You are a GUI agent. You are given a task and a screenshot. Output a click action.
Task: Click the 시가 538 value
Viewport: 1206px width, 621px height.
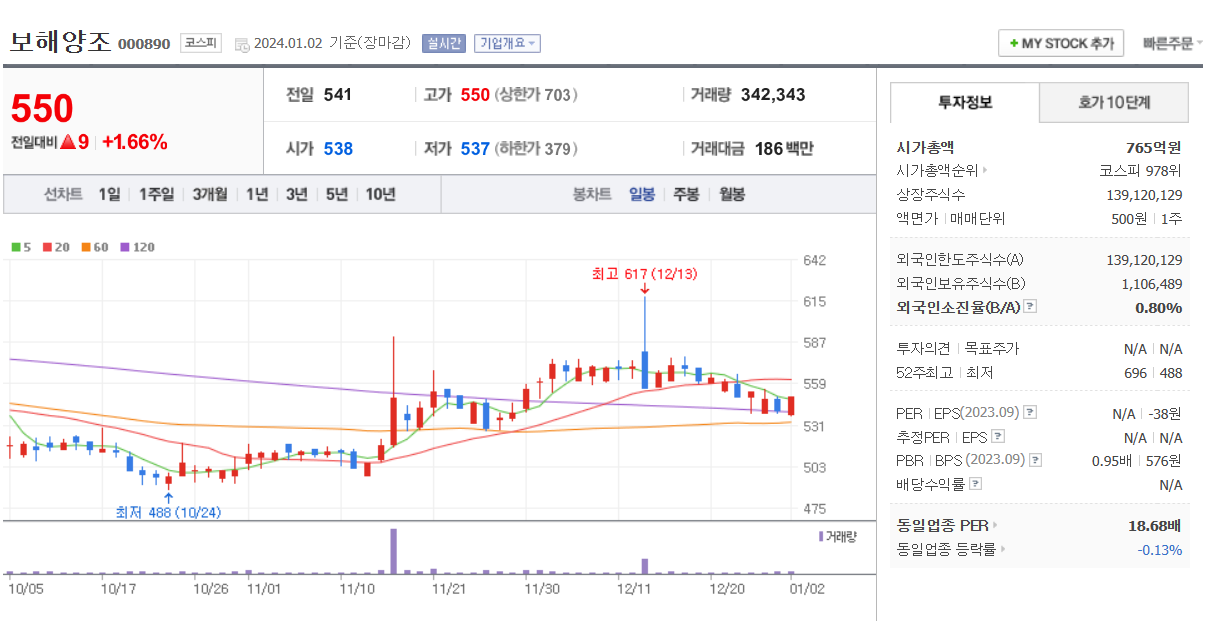[338, 149]
